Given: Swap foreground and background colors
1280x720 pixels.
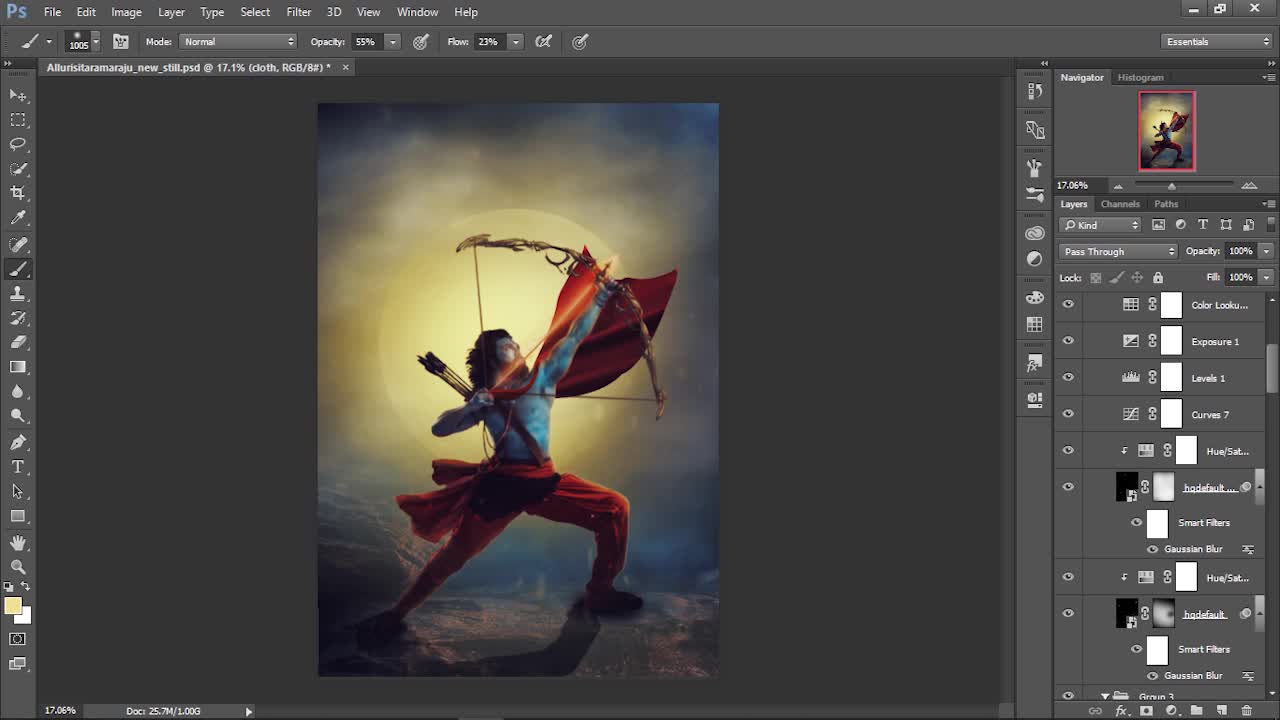Looking at the screenshot, I should 25,587.
